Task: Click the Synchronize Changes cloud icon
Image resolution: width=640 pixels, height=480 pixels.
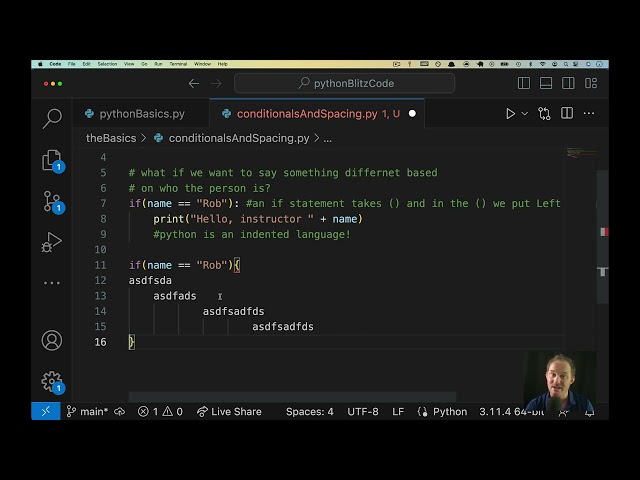Action: pos(120,411)
